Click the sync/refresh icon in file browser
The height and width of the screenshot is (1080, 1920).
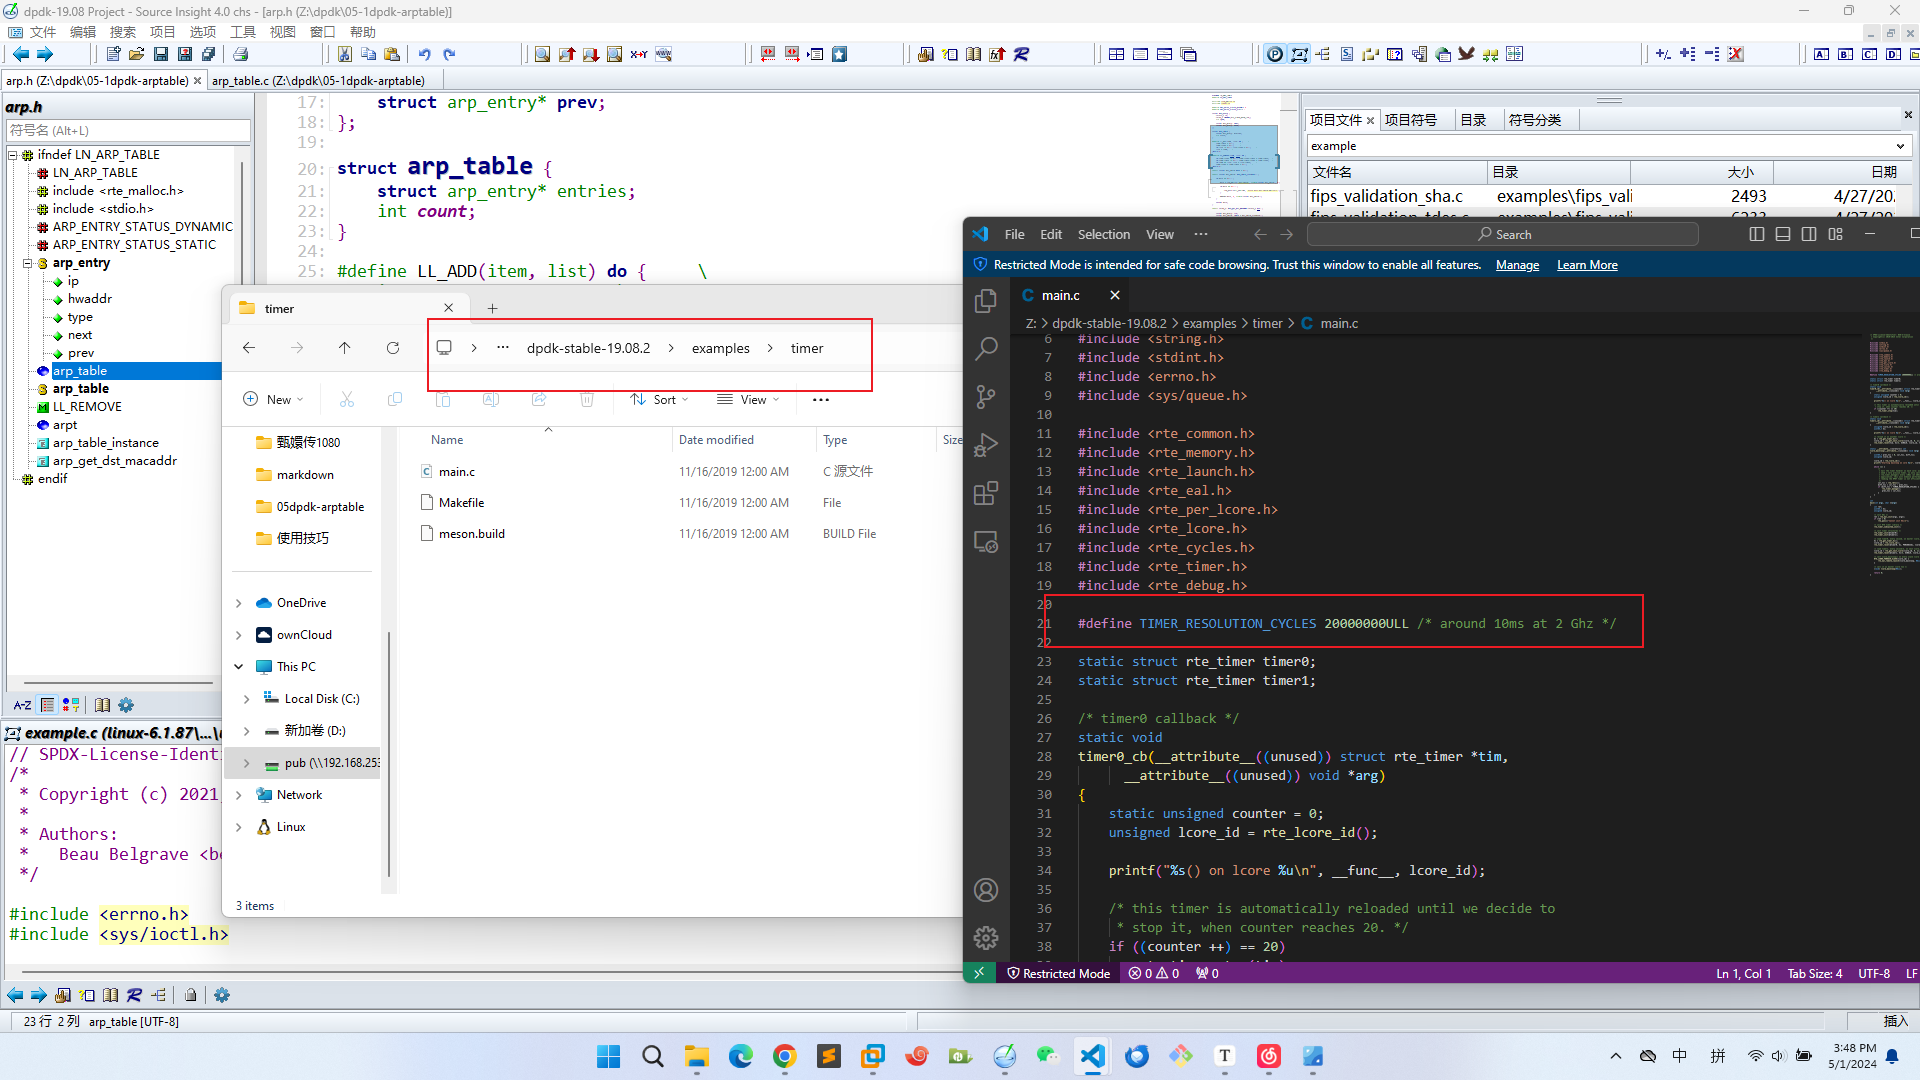point(392,347)
